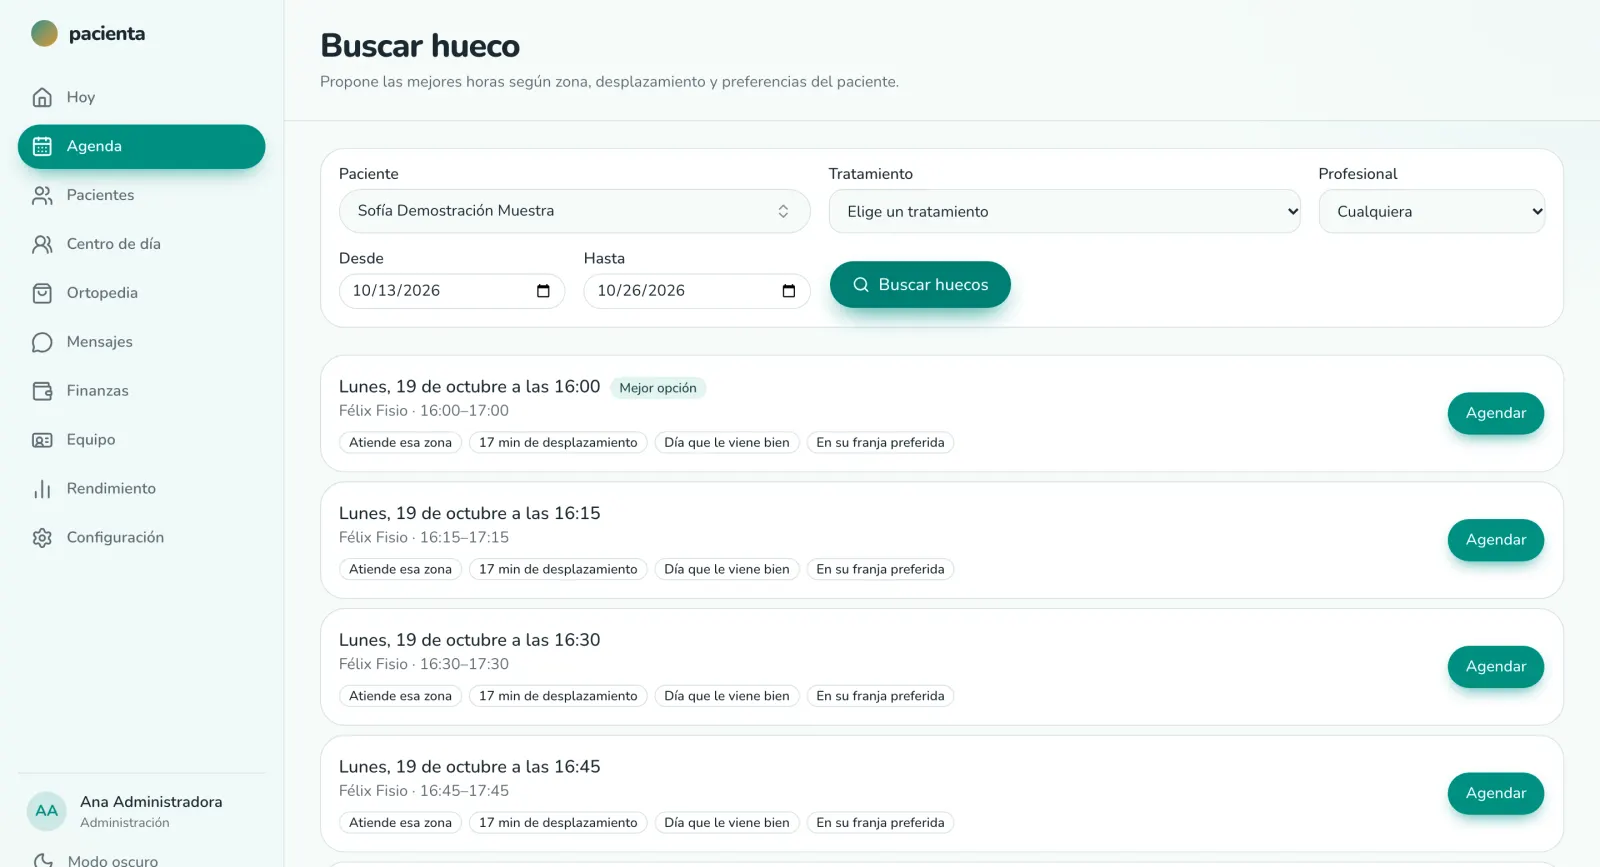Click the Ortopedia shopping bag icon
Screen dimensions: 1600x867
coord(42,293)
